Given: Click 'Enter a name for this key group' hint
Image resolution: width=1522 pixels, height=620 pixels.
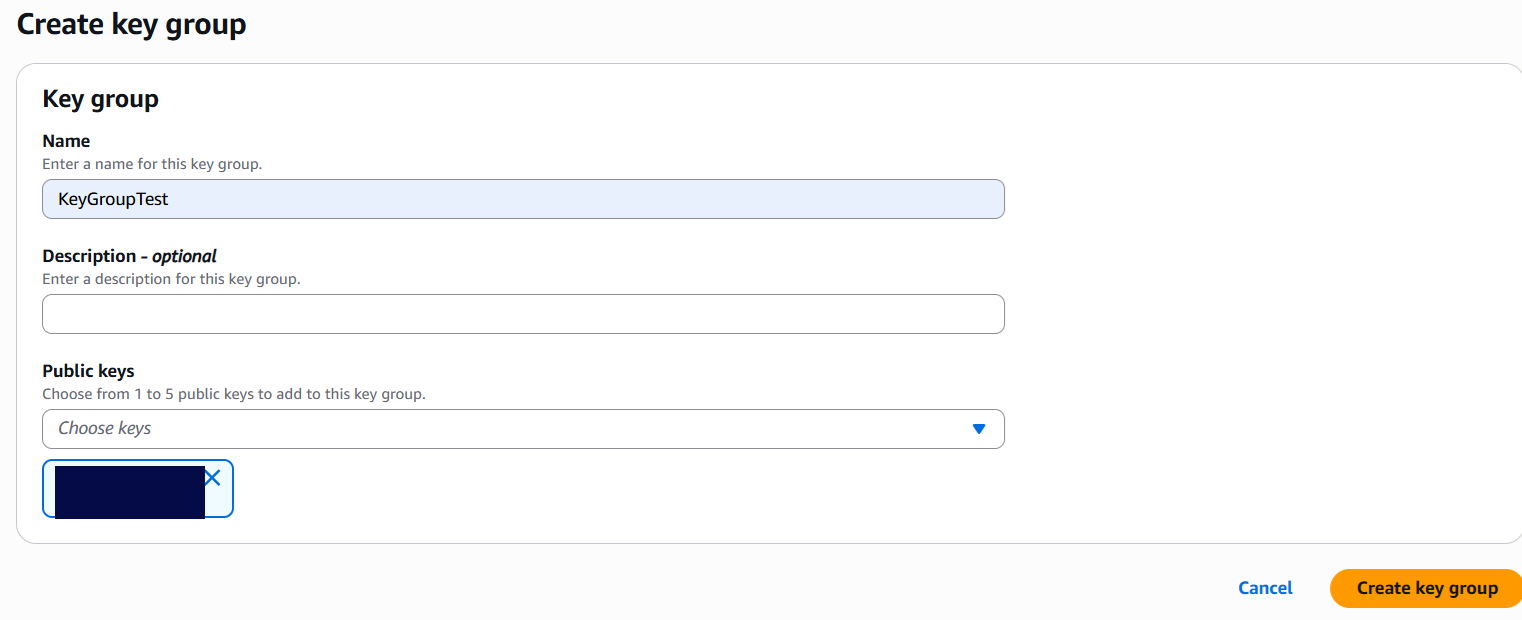Looking at the screenshot, I should [152, 163].
